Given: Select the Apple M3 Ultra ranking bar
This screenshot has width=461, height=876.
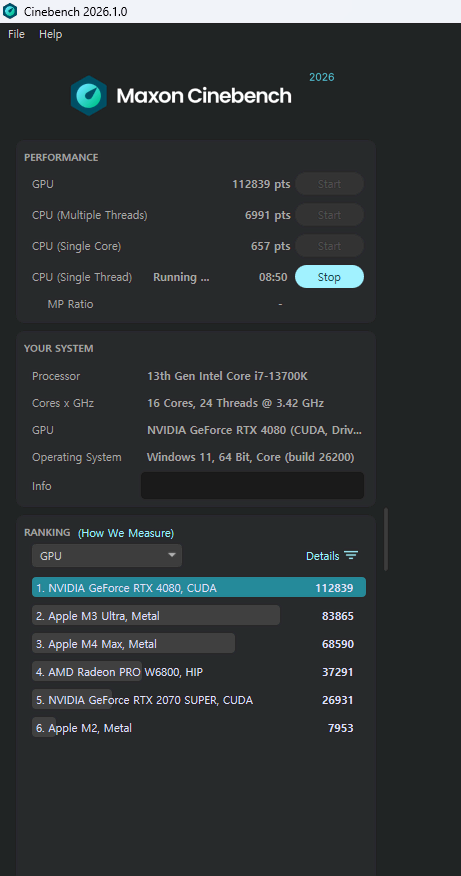Looking at the screenshot, I should coord(156,615).
